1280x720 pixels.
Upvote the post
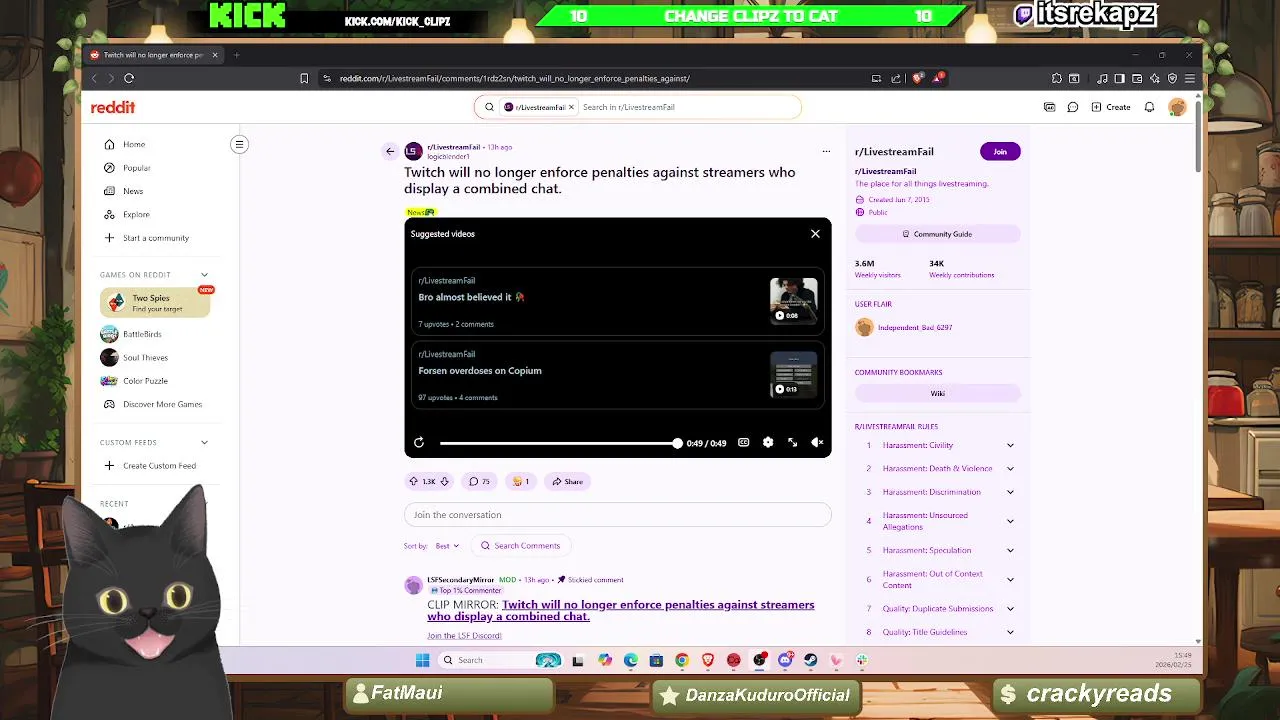[414, 481]
